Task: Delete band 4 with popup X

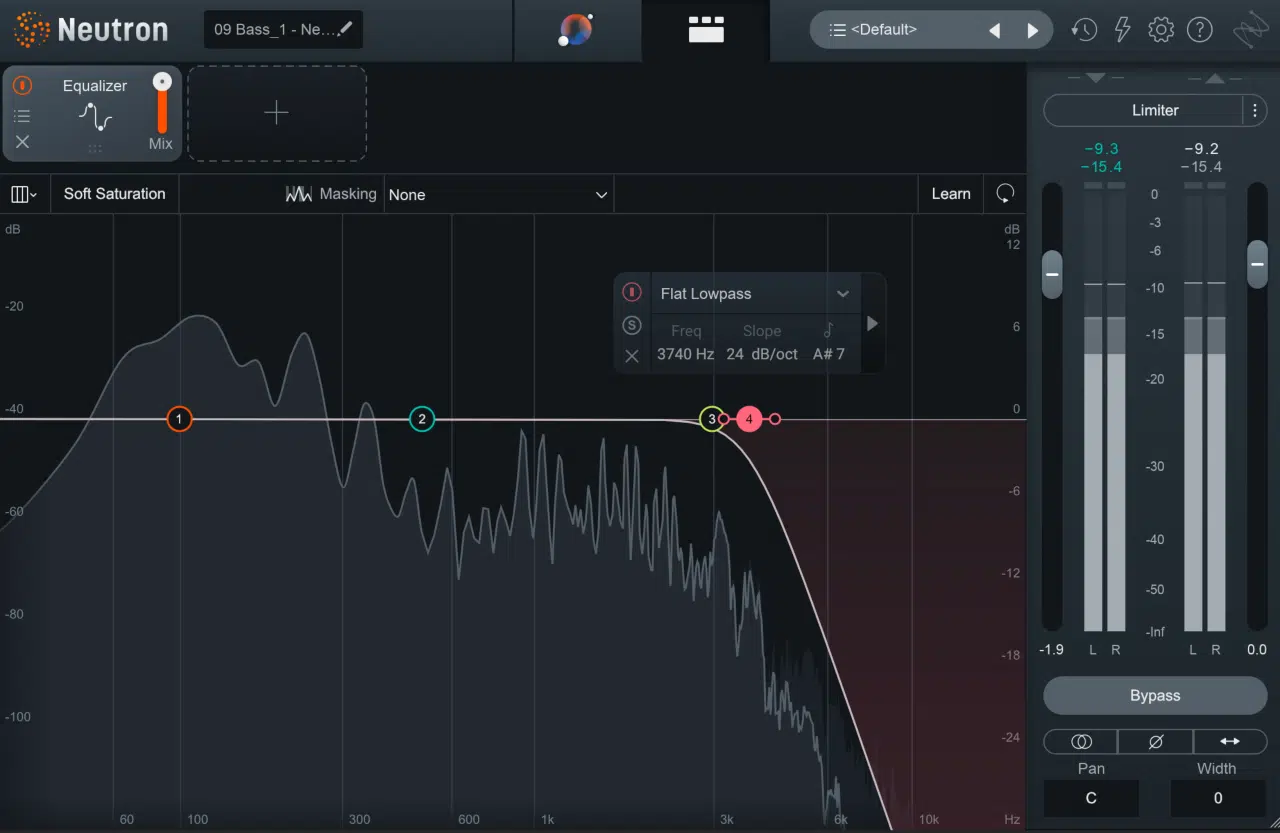Action: 632,356
